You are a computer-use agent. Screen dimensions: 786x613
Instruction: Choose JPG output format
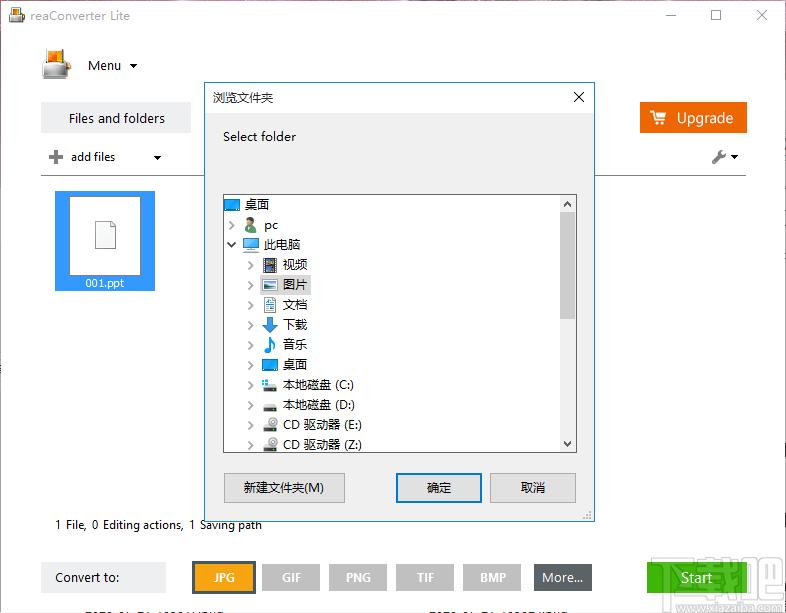pyautogui.click(x=224, y=577)
